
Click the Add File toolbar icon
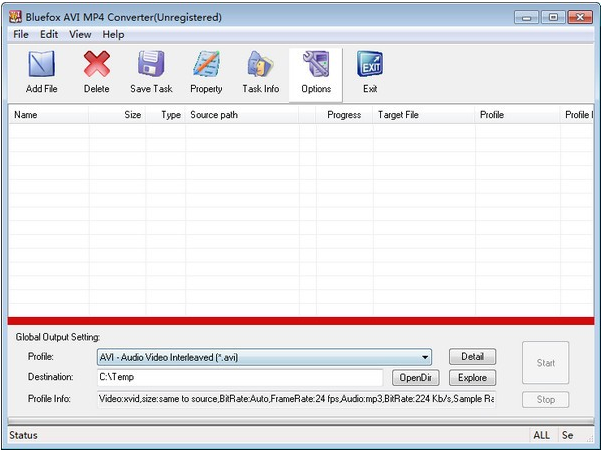coord(41,64)
